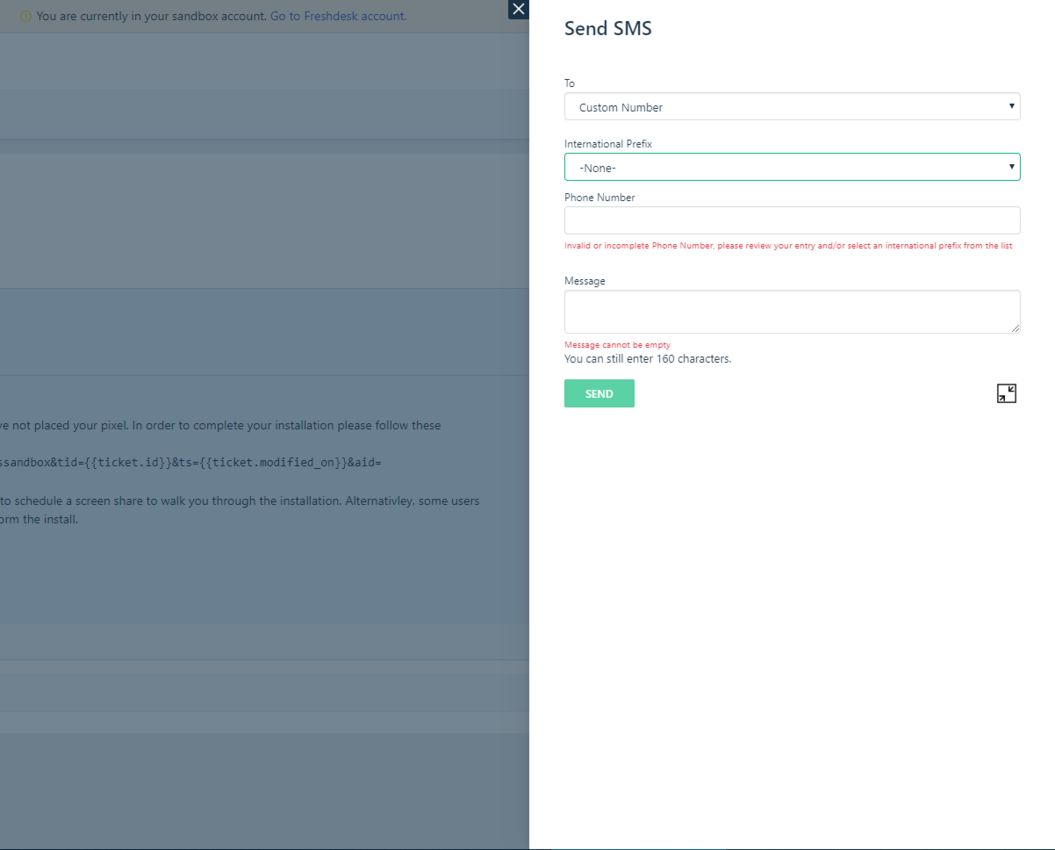Screen dimensions: 1055x850
Task: Open the To recipient dropdown
Action: click(792, 106)
